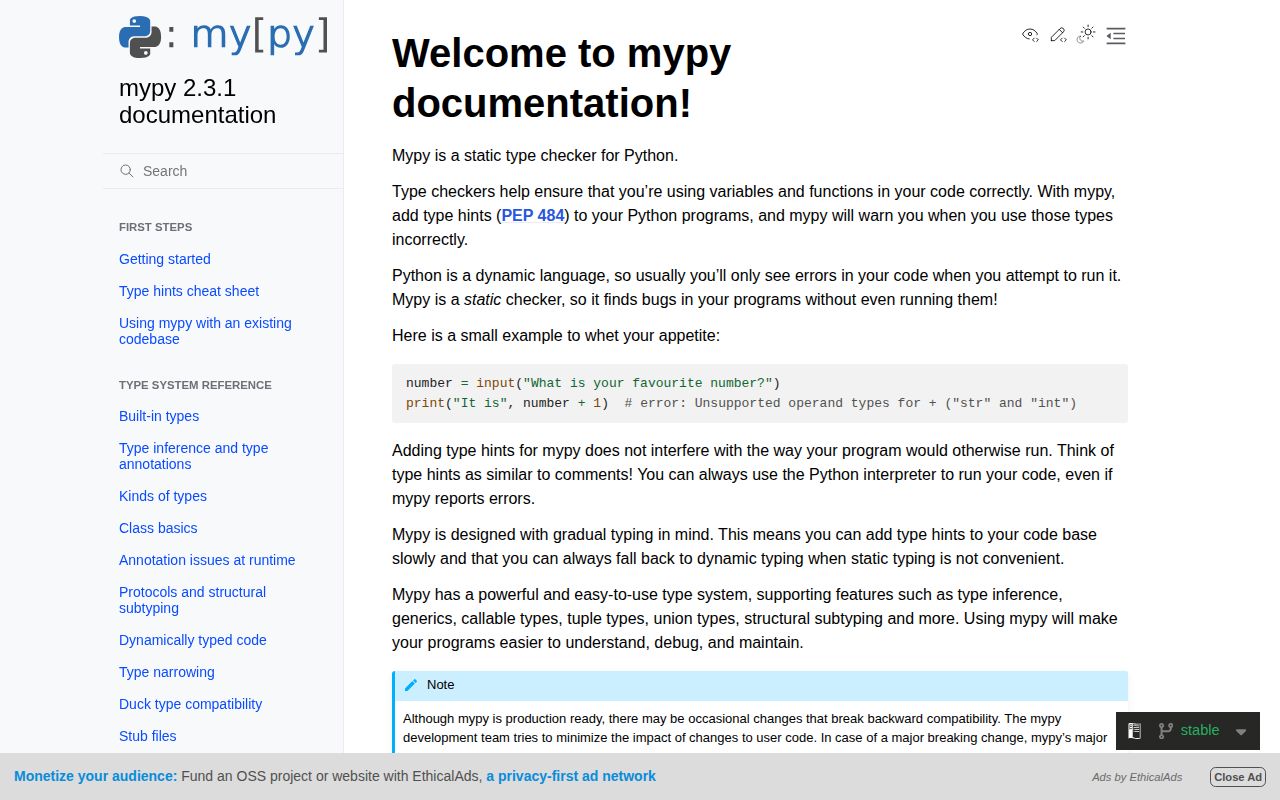Open the table of contents icon
The height and width of the screenshot is (800, 1280).
[x=1116, y=36]
